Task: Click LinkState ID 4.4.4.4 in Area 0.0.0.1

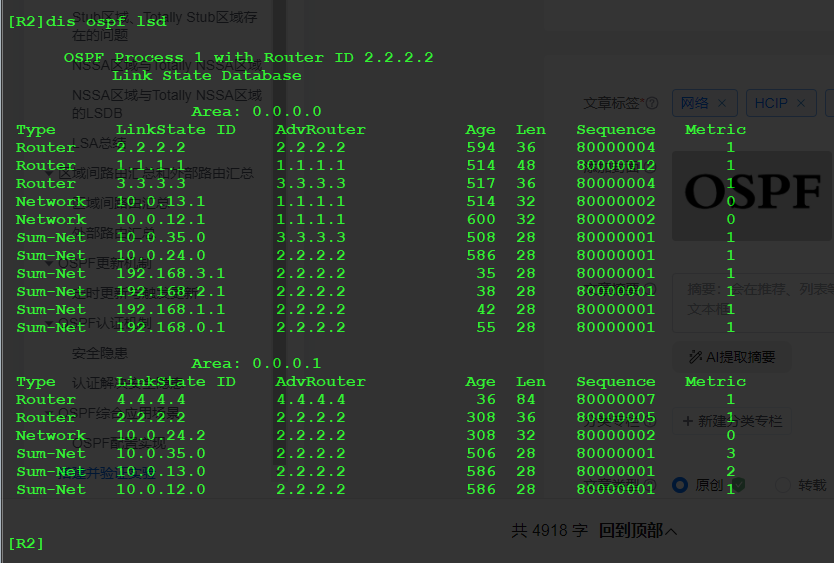Action: (x=151, y=400)
